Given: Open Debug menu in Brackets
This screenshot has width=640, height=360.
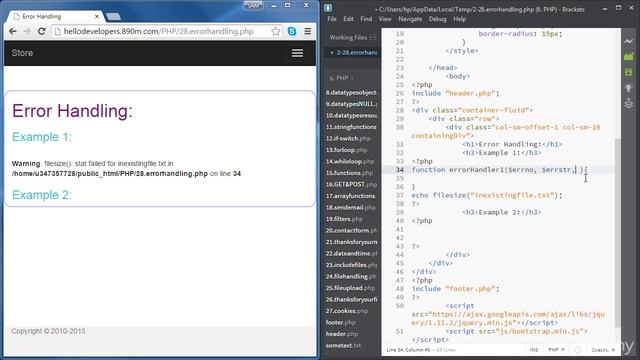Looking at the screenshot, I should pos(438,19).
